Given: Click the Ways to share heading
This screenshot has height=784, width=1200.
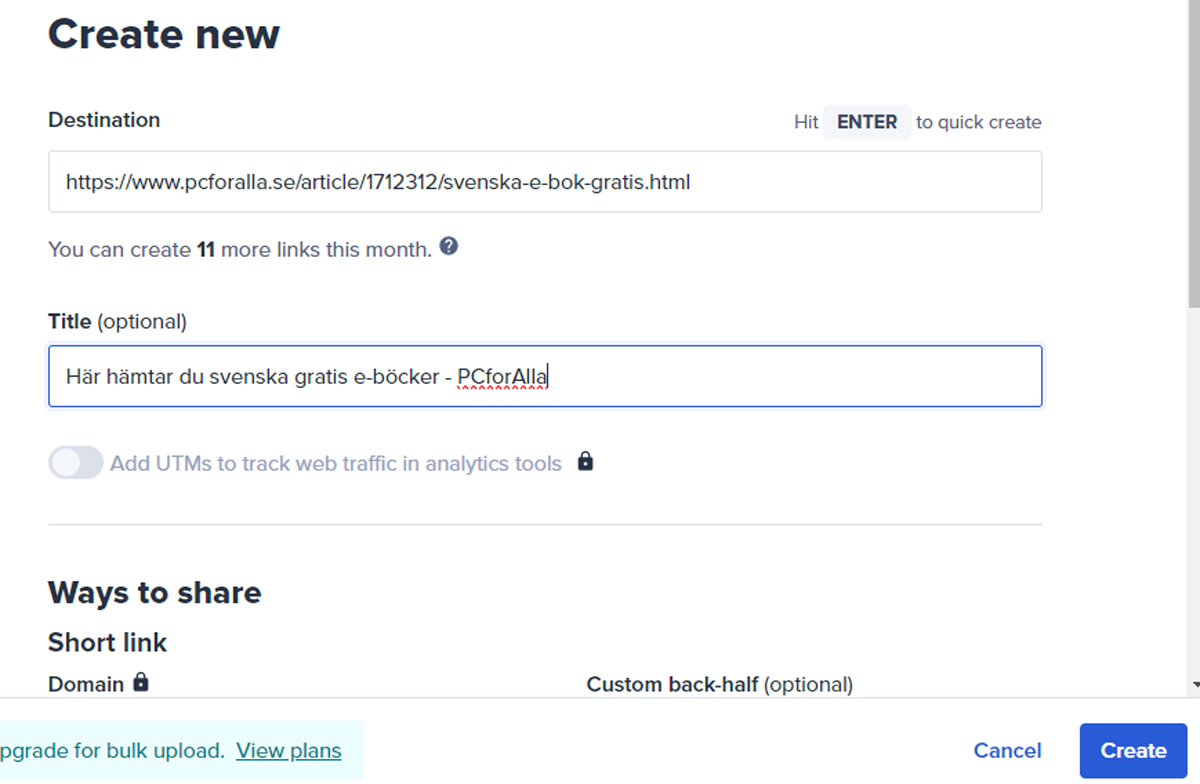Looking at the screenshot, I should coord(155,593).
